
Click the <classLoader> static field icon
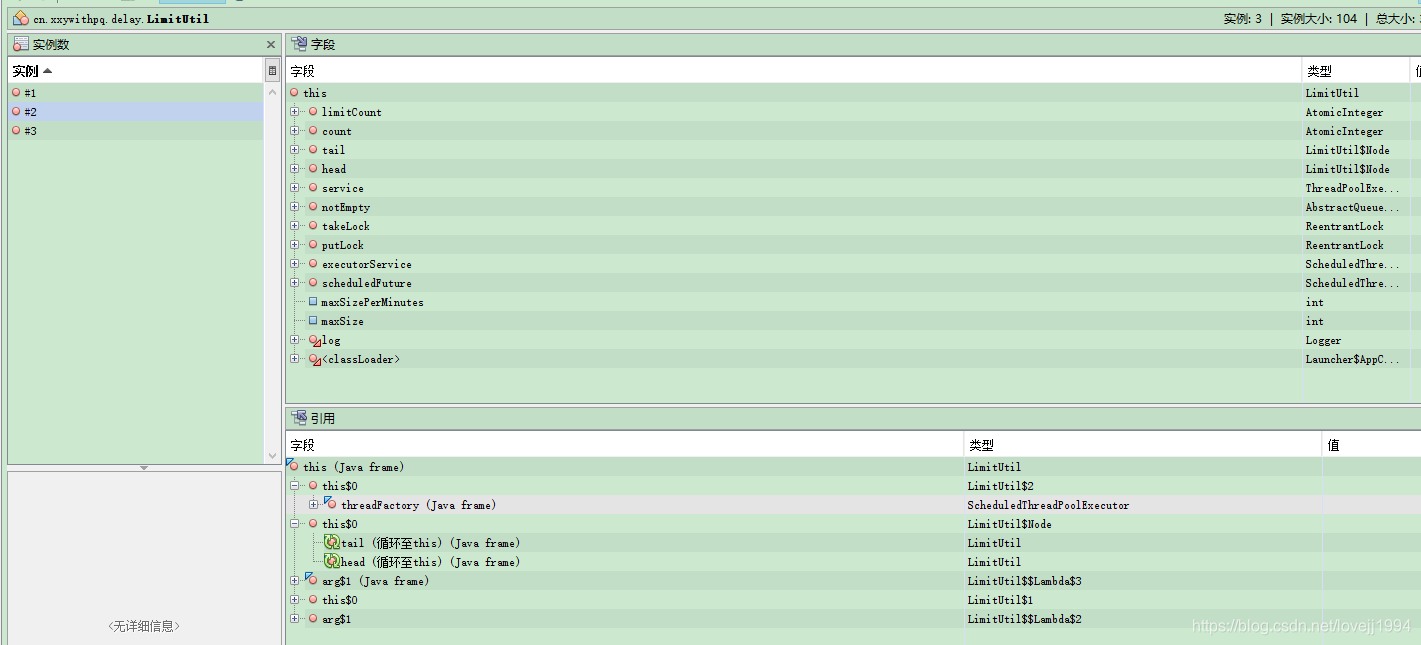click(315, 360)
